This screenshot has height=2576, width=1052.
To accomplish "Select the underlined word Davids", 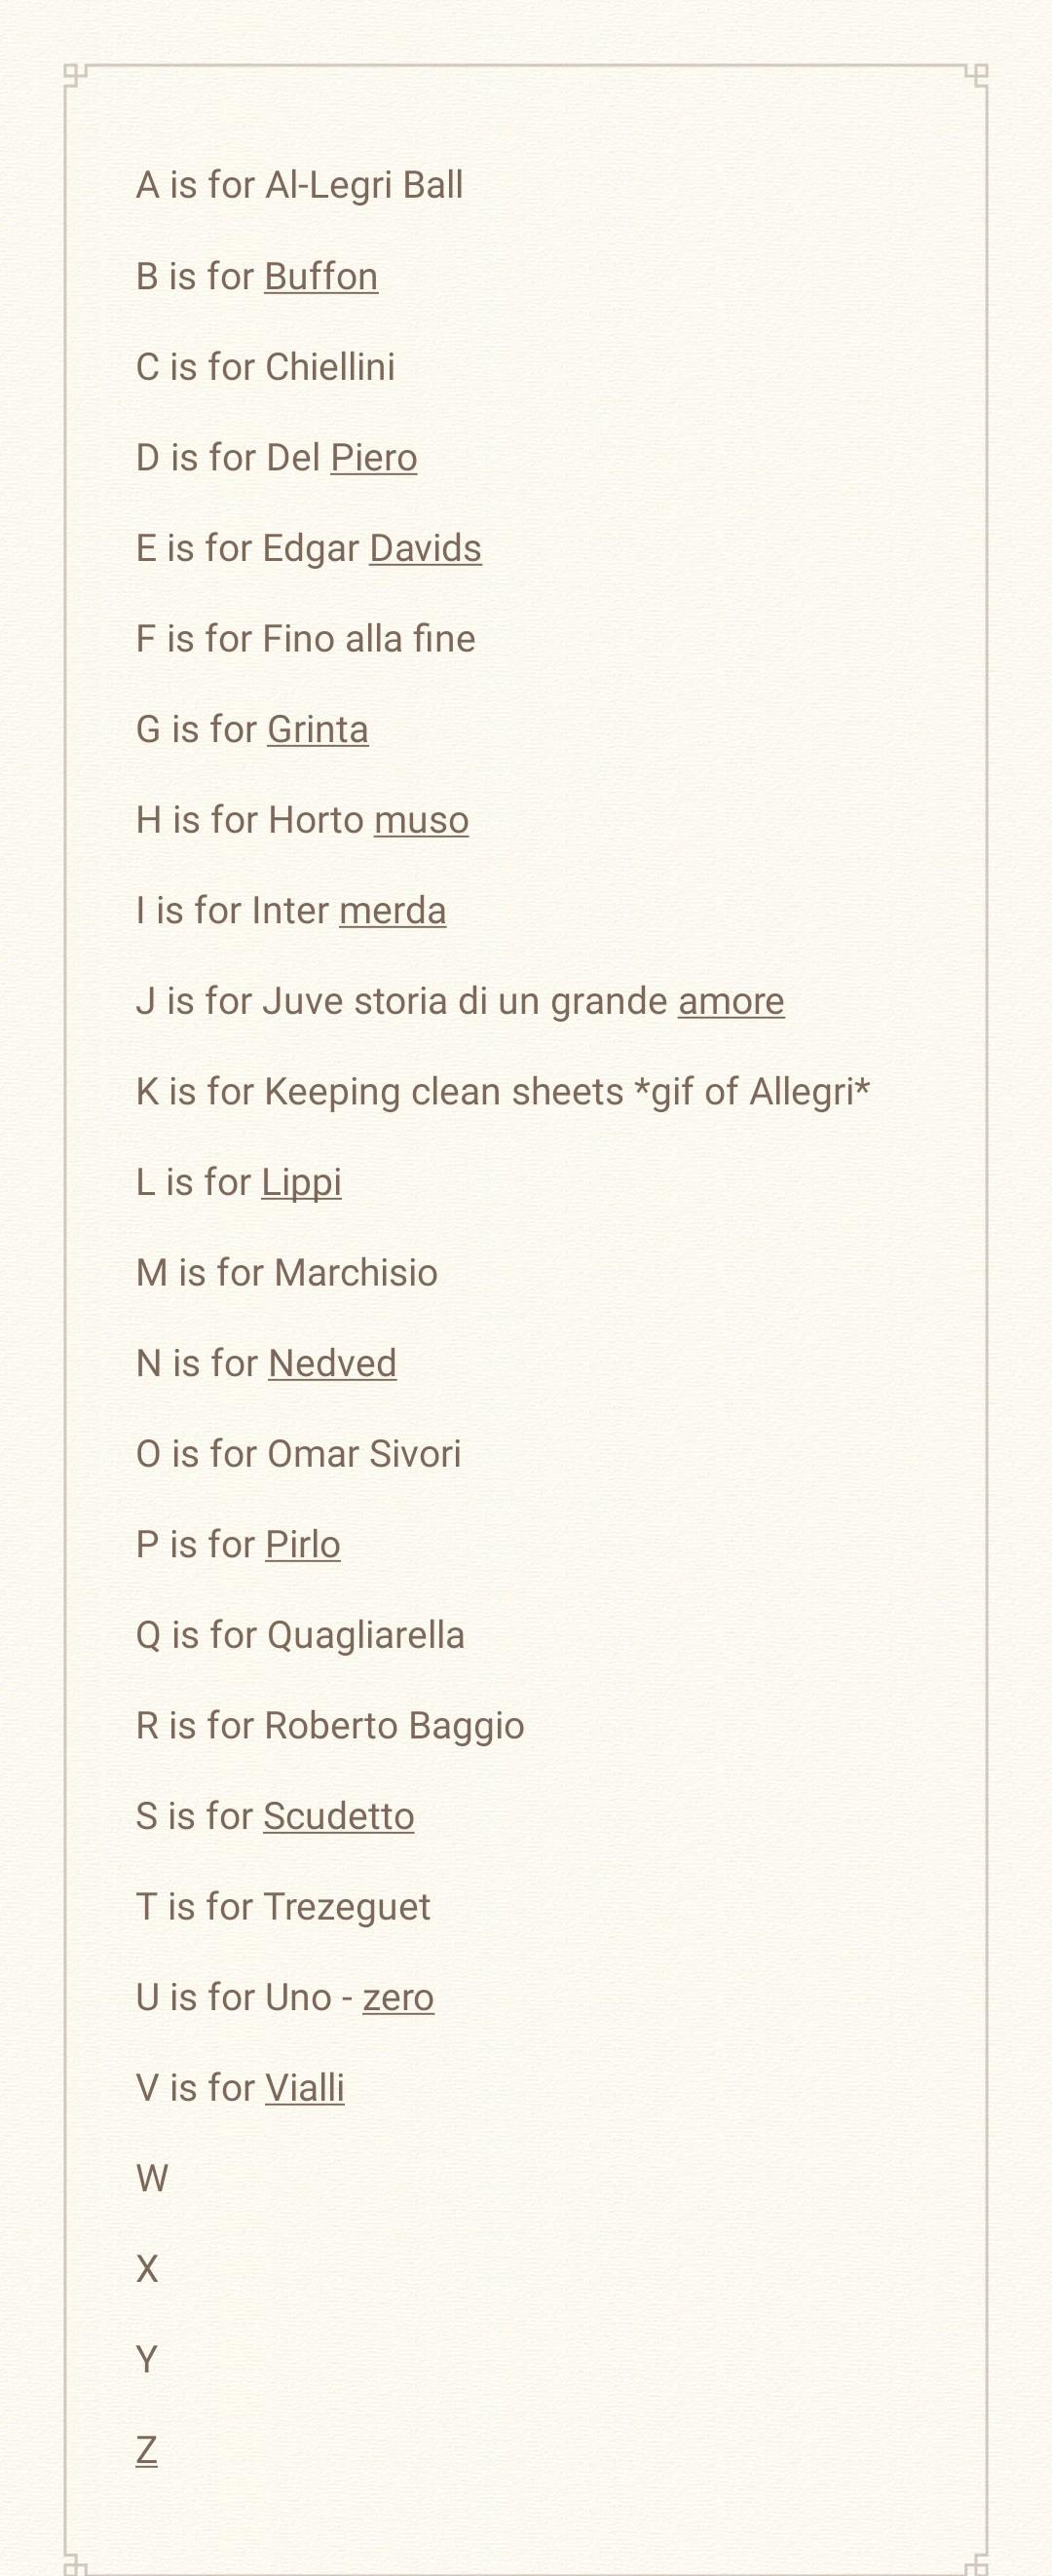I will click(x=425, y=549).
